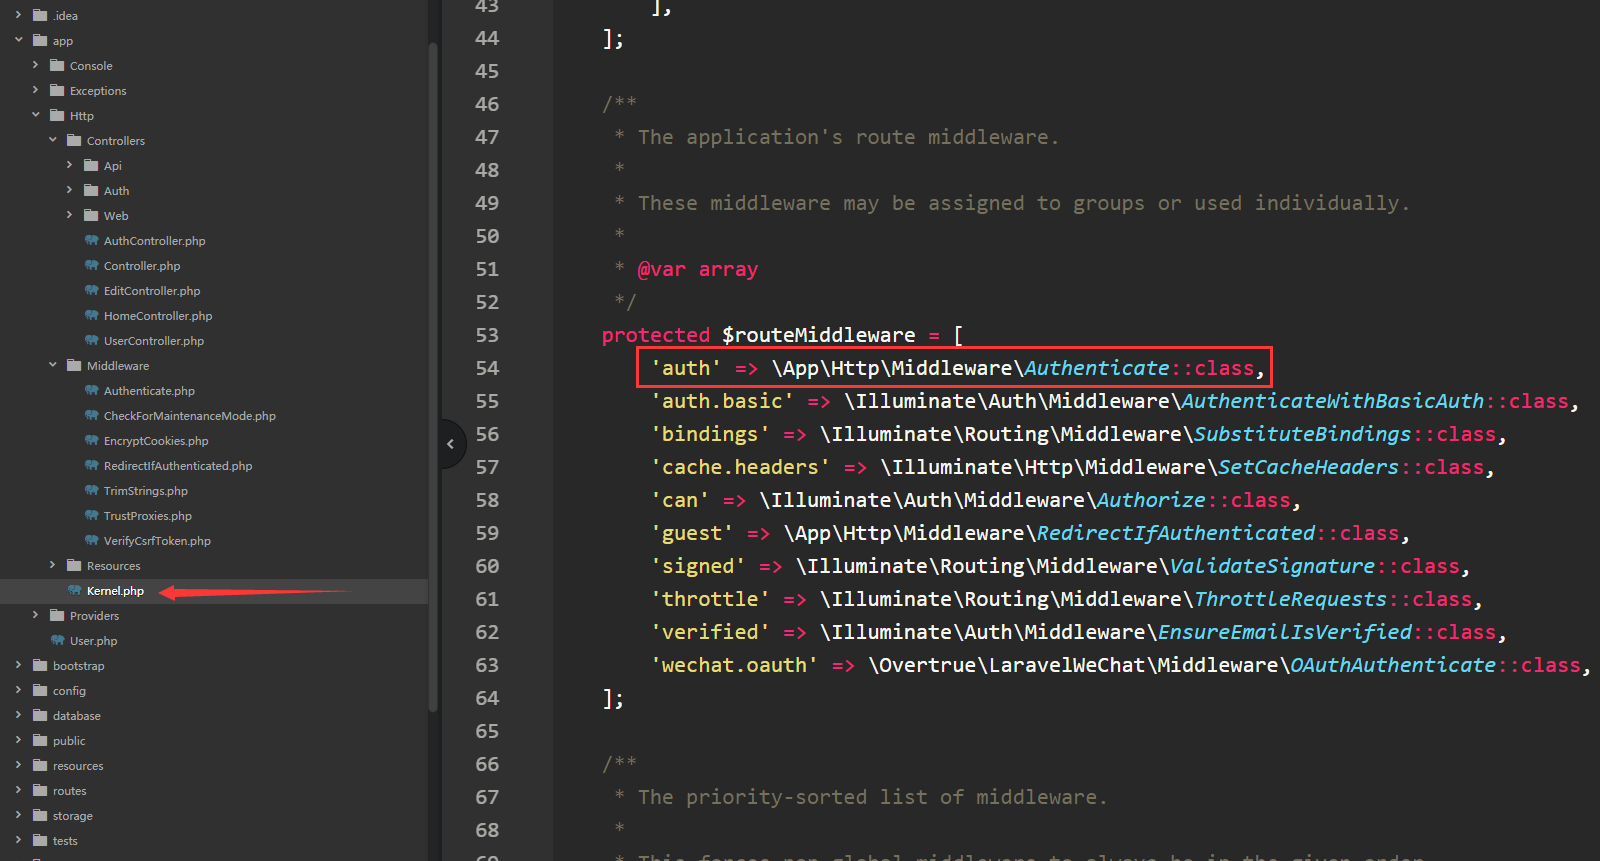The width and height of the screenshot is (1600, 861).
Task: Click 'auth.basic' key on line 55
Action: pyautogui.click(x=722, y=401)
